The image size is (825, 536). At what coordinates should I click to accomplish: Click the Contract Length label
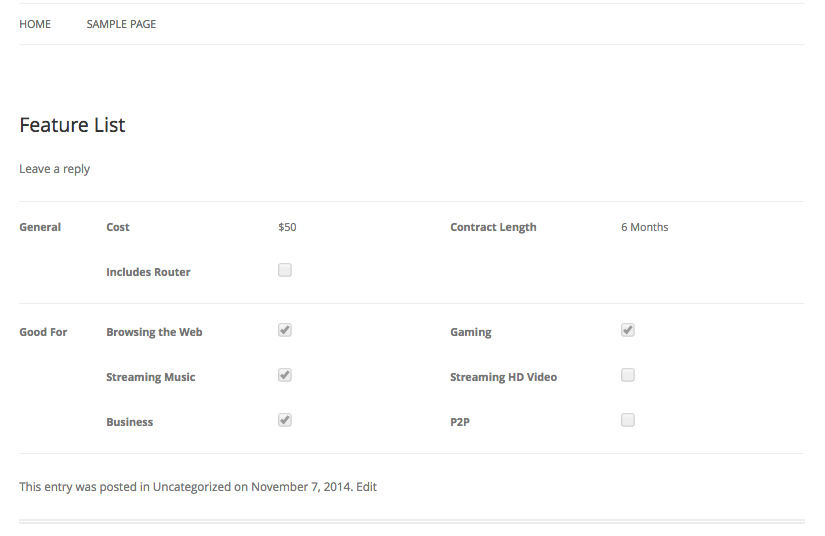click(x=493, y=227)
